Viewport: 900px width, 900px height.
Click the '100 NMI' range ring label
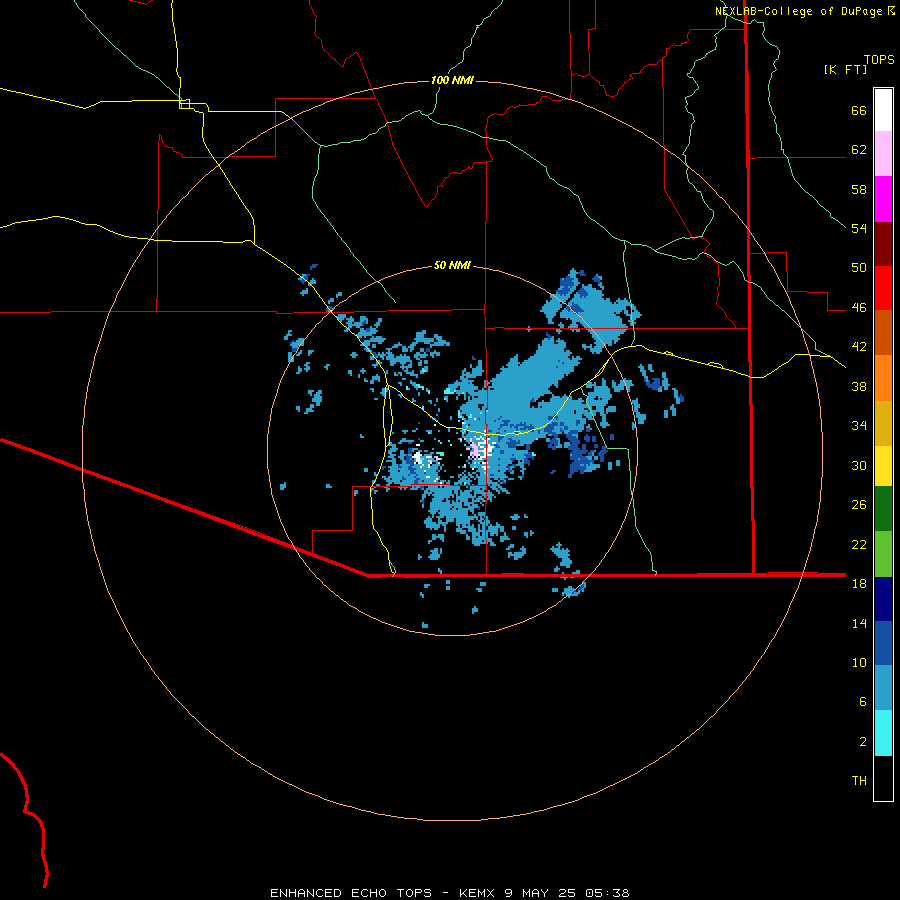452,80
